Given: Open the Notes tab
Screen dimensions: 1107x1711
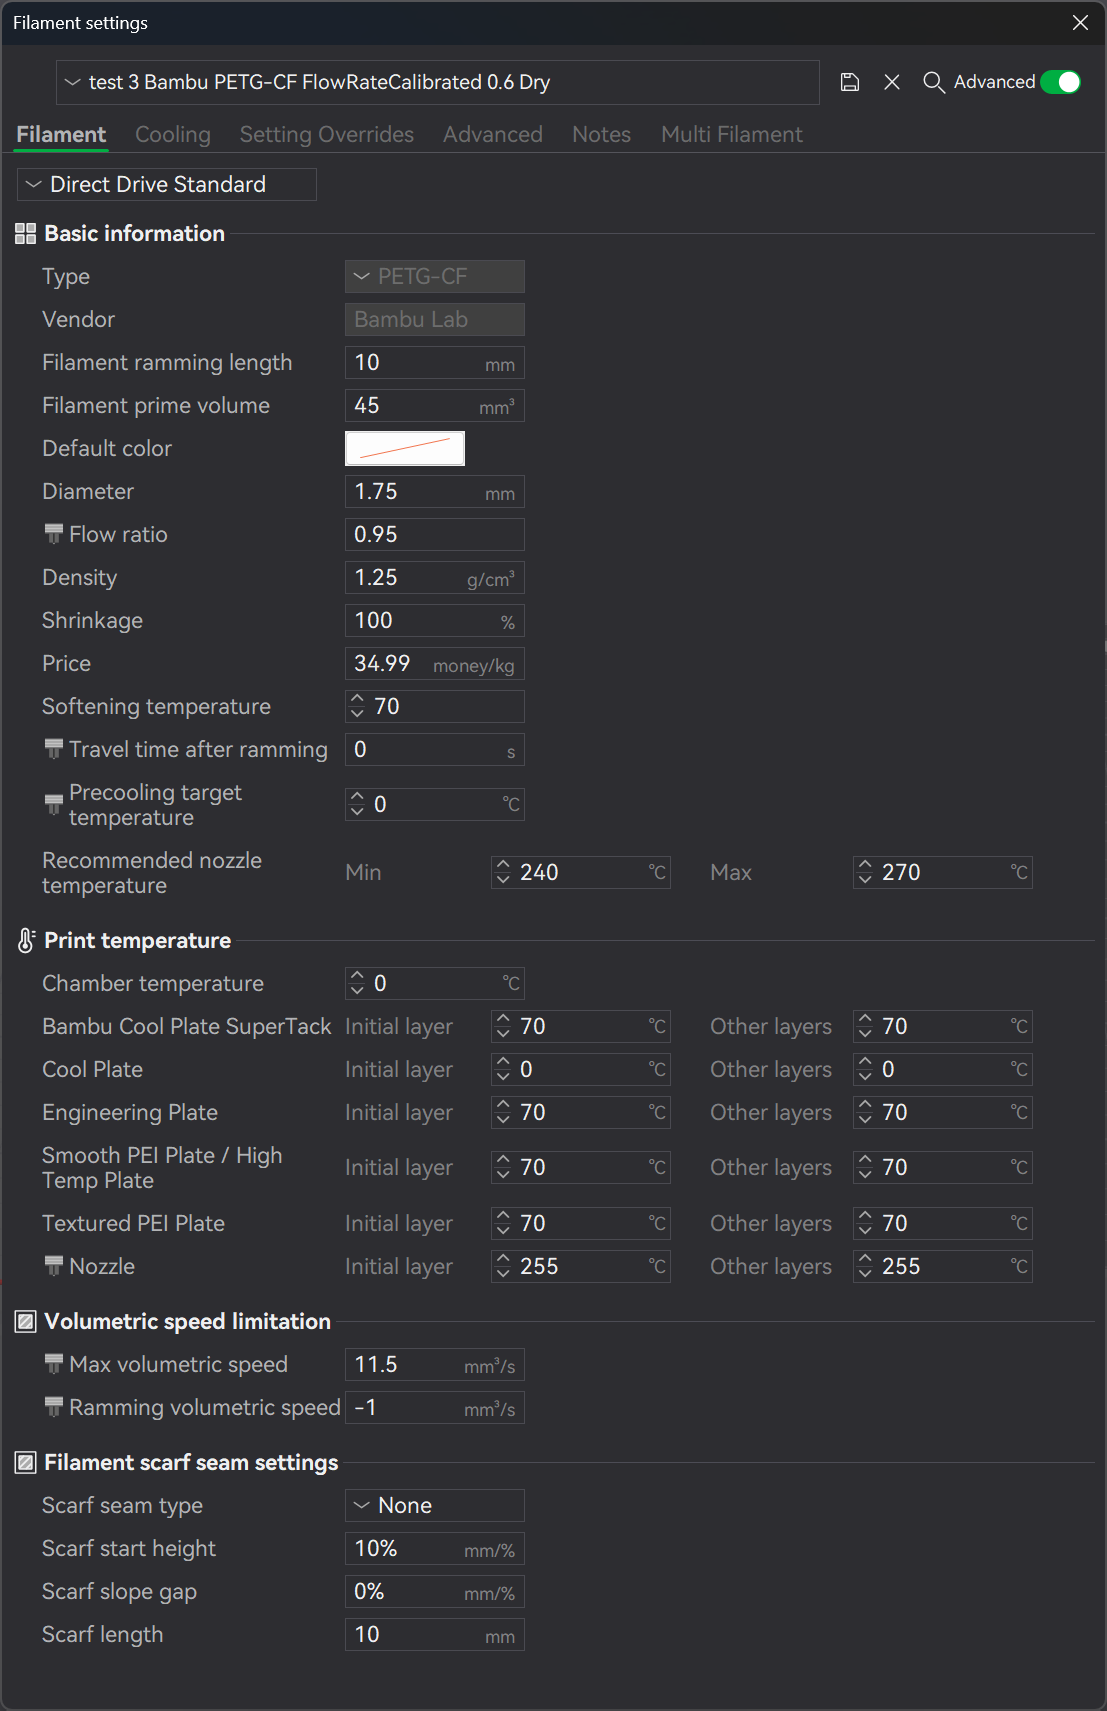Looking at the screenshot, I should 601,135.
